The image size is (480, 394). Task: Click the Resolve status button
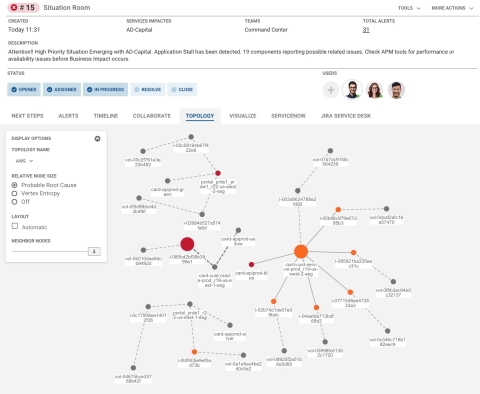click(x=147, y=89)
